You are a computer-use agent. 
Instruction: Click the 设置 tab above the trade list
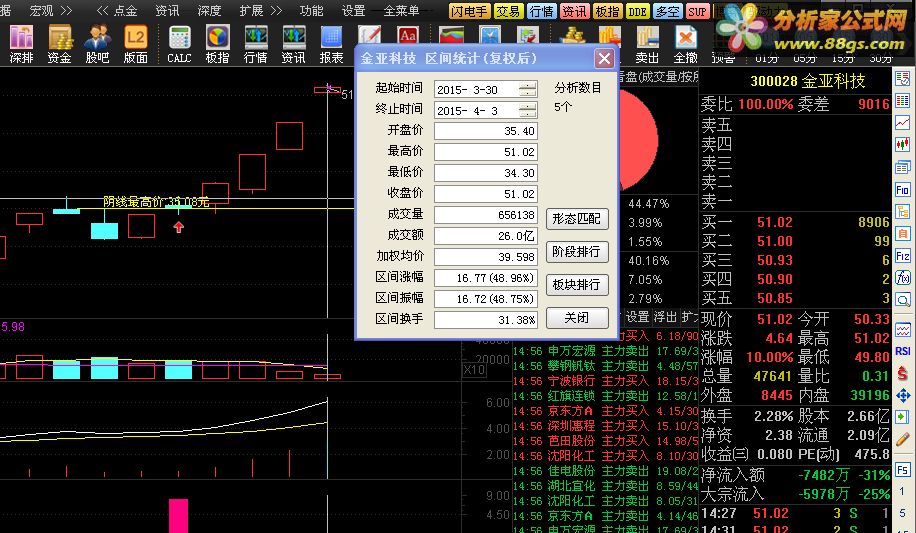(637, 317)
